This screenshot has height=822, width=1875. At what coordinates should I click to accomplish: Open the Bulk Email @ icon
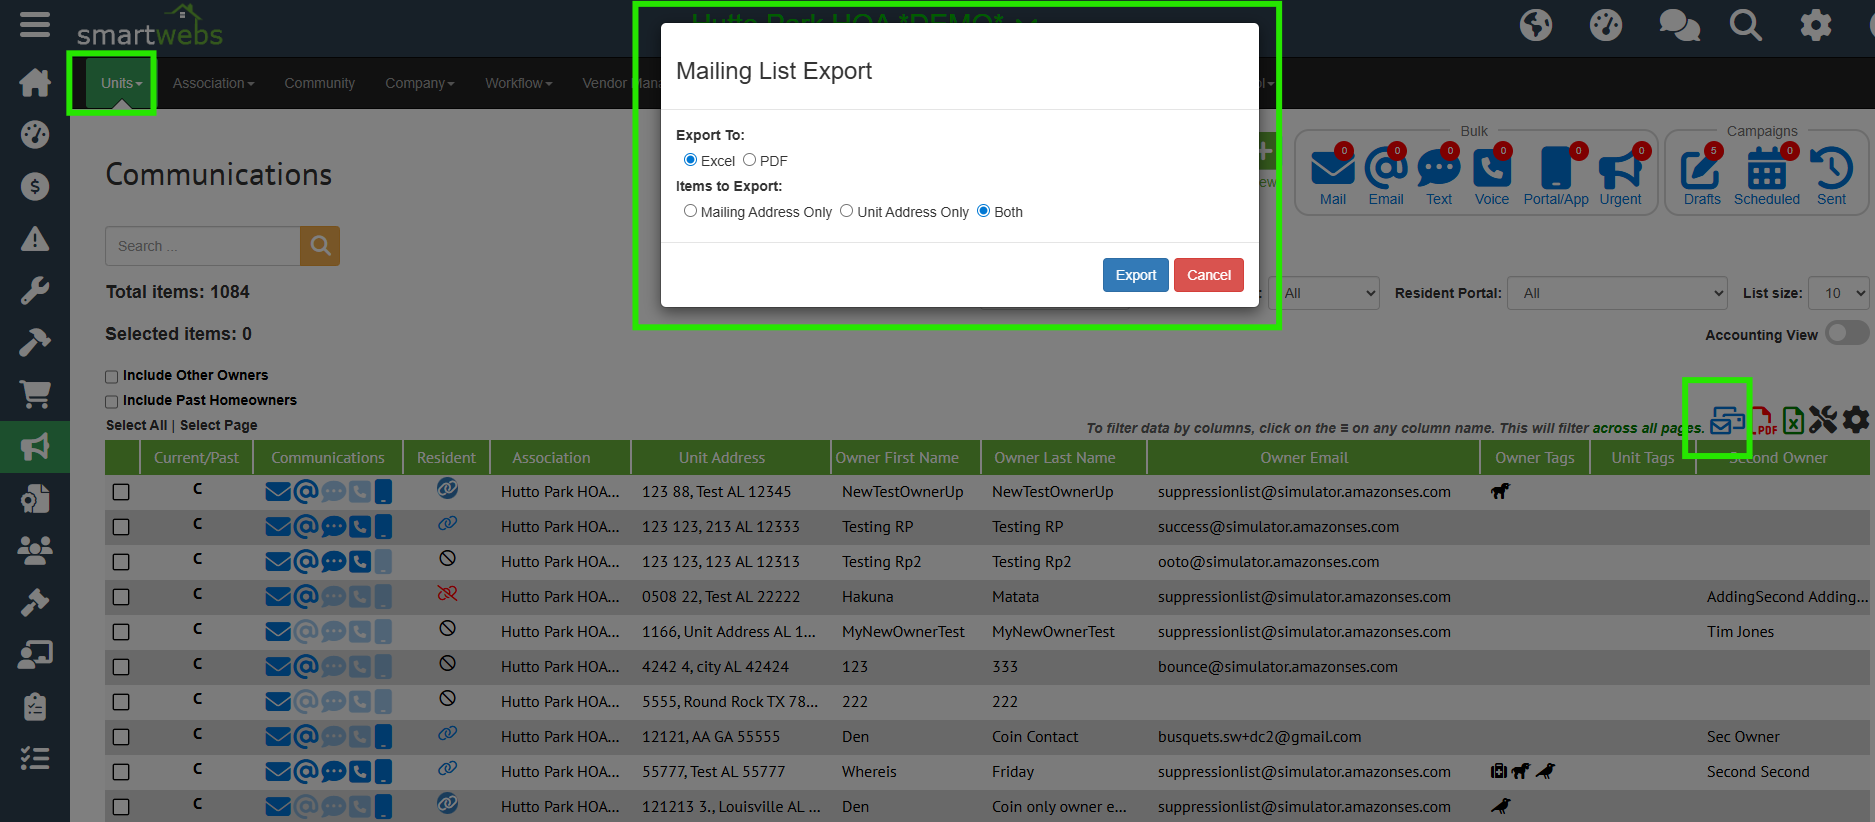coord(1385,170)
